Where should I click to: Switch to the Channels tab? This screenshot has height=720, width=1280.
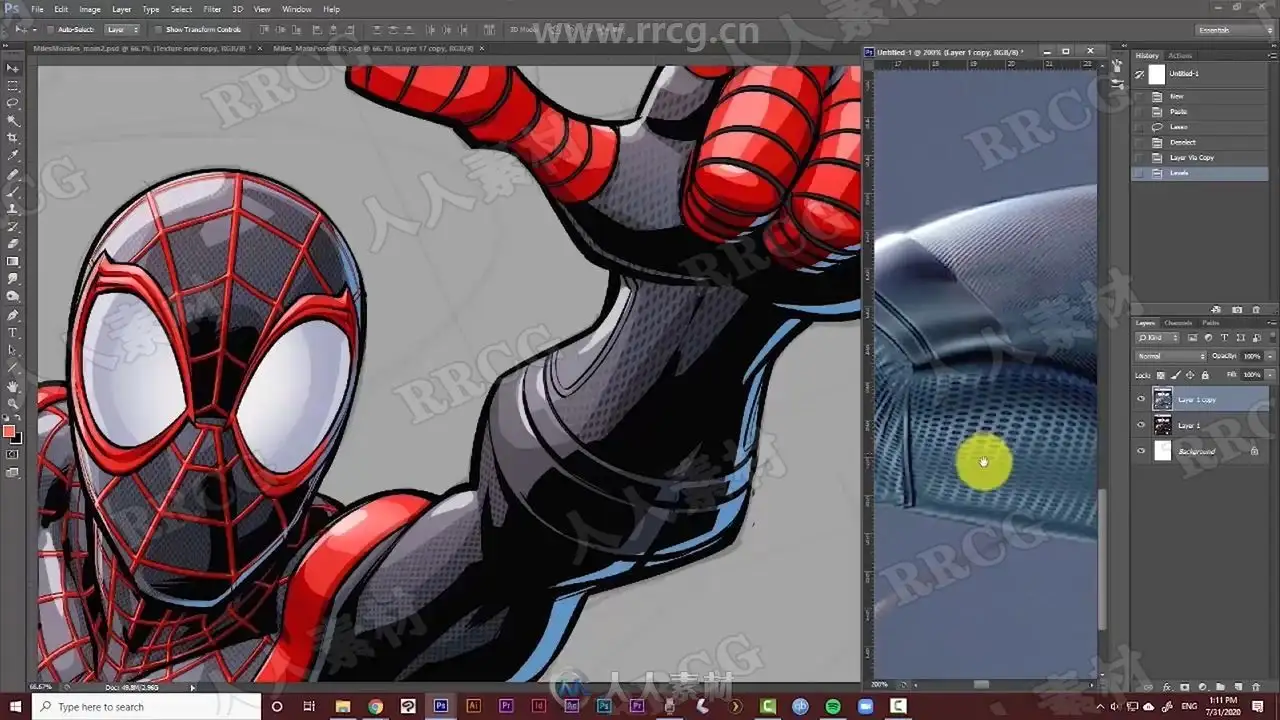[x=1178, y=323]
